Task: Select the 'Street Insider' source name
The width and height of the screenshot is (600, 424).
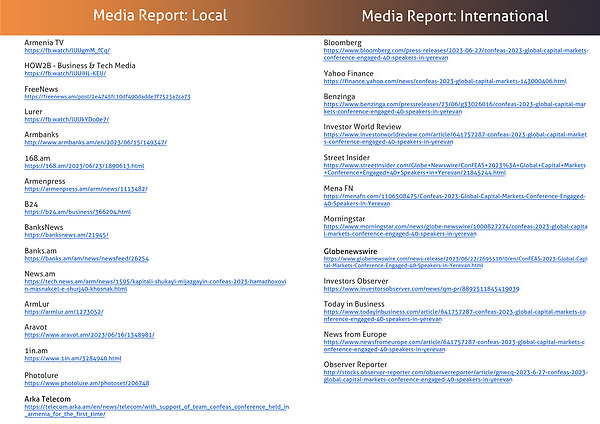Action: coord(347,158)
